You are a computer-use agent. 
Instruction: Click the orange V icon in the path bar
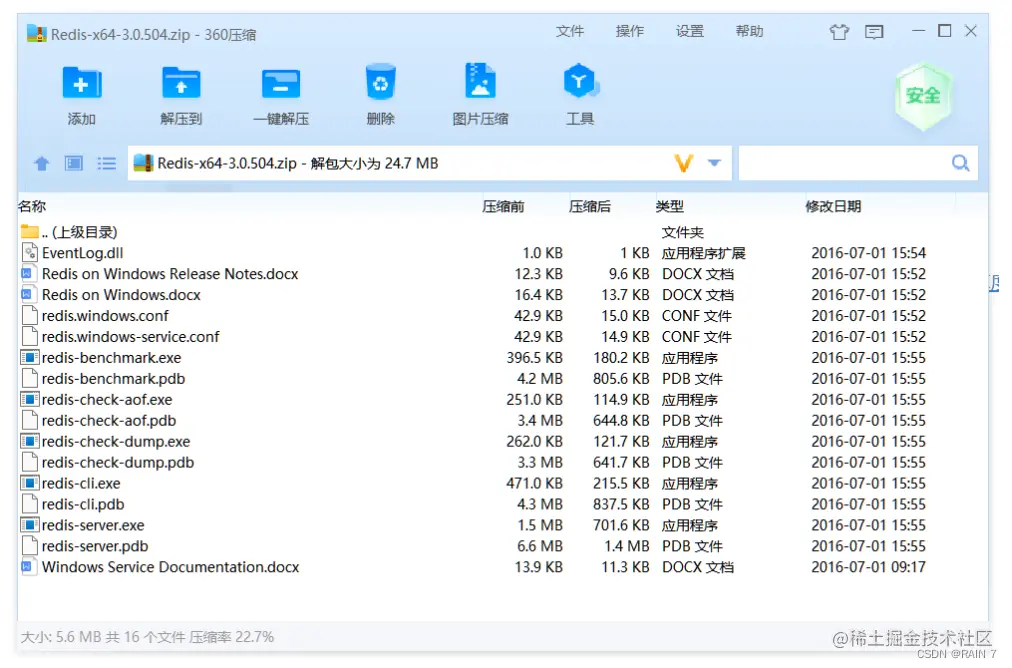point(683,163)
